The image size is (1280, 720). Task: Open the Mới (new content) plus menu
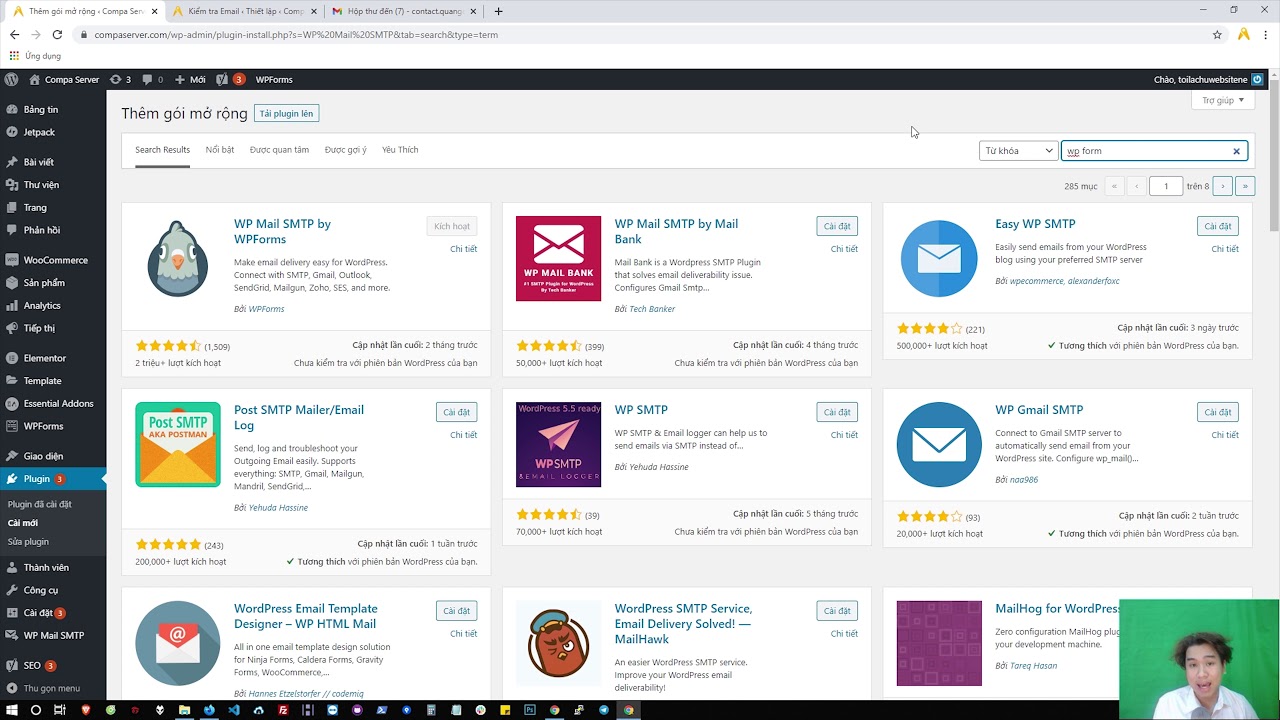(190, 79)
